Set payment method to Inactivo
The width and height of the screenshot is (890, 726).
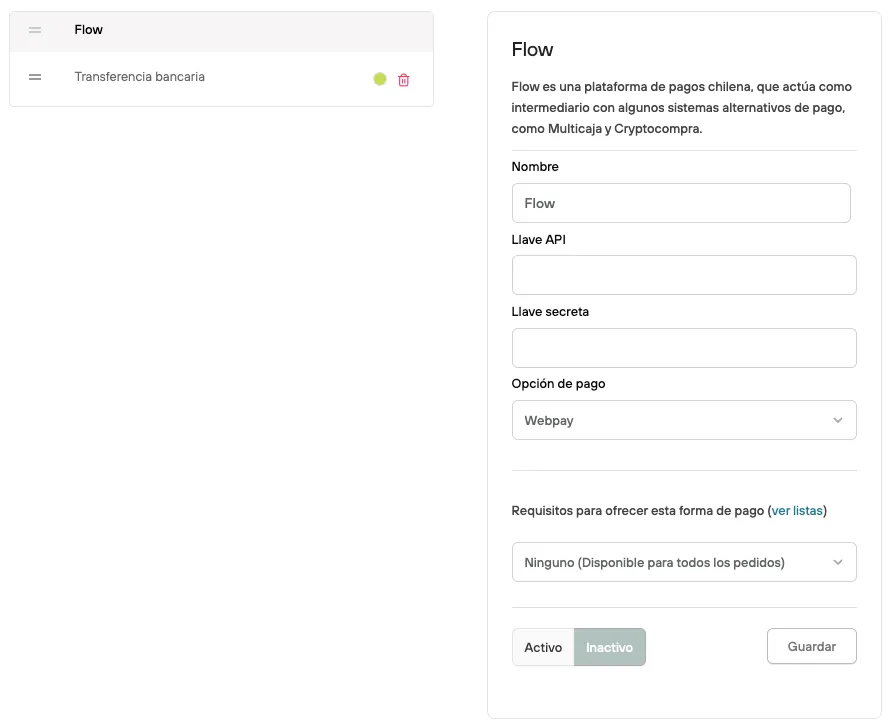[x=610, y=647]
